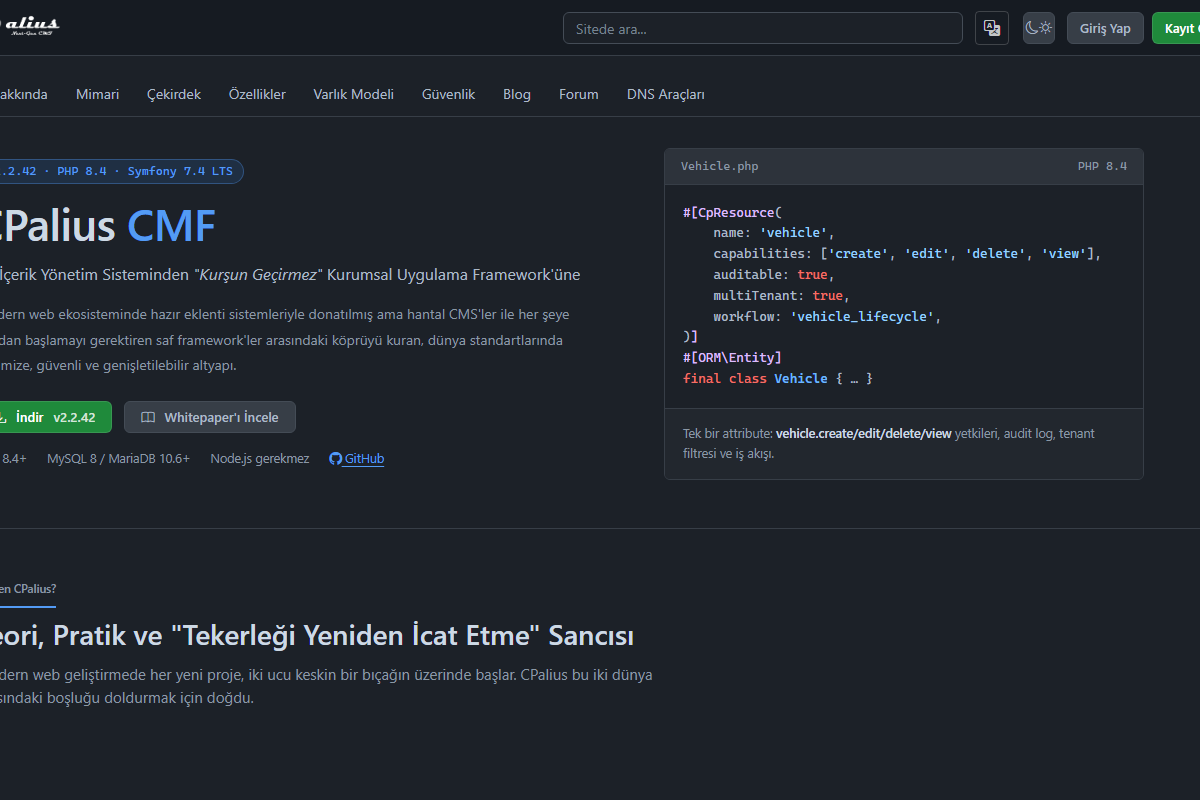This screenshot has width=1200, height=800.
Task: Open the Güvenlik nav item
Action: click(448, 94)
